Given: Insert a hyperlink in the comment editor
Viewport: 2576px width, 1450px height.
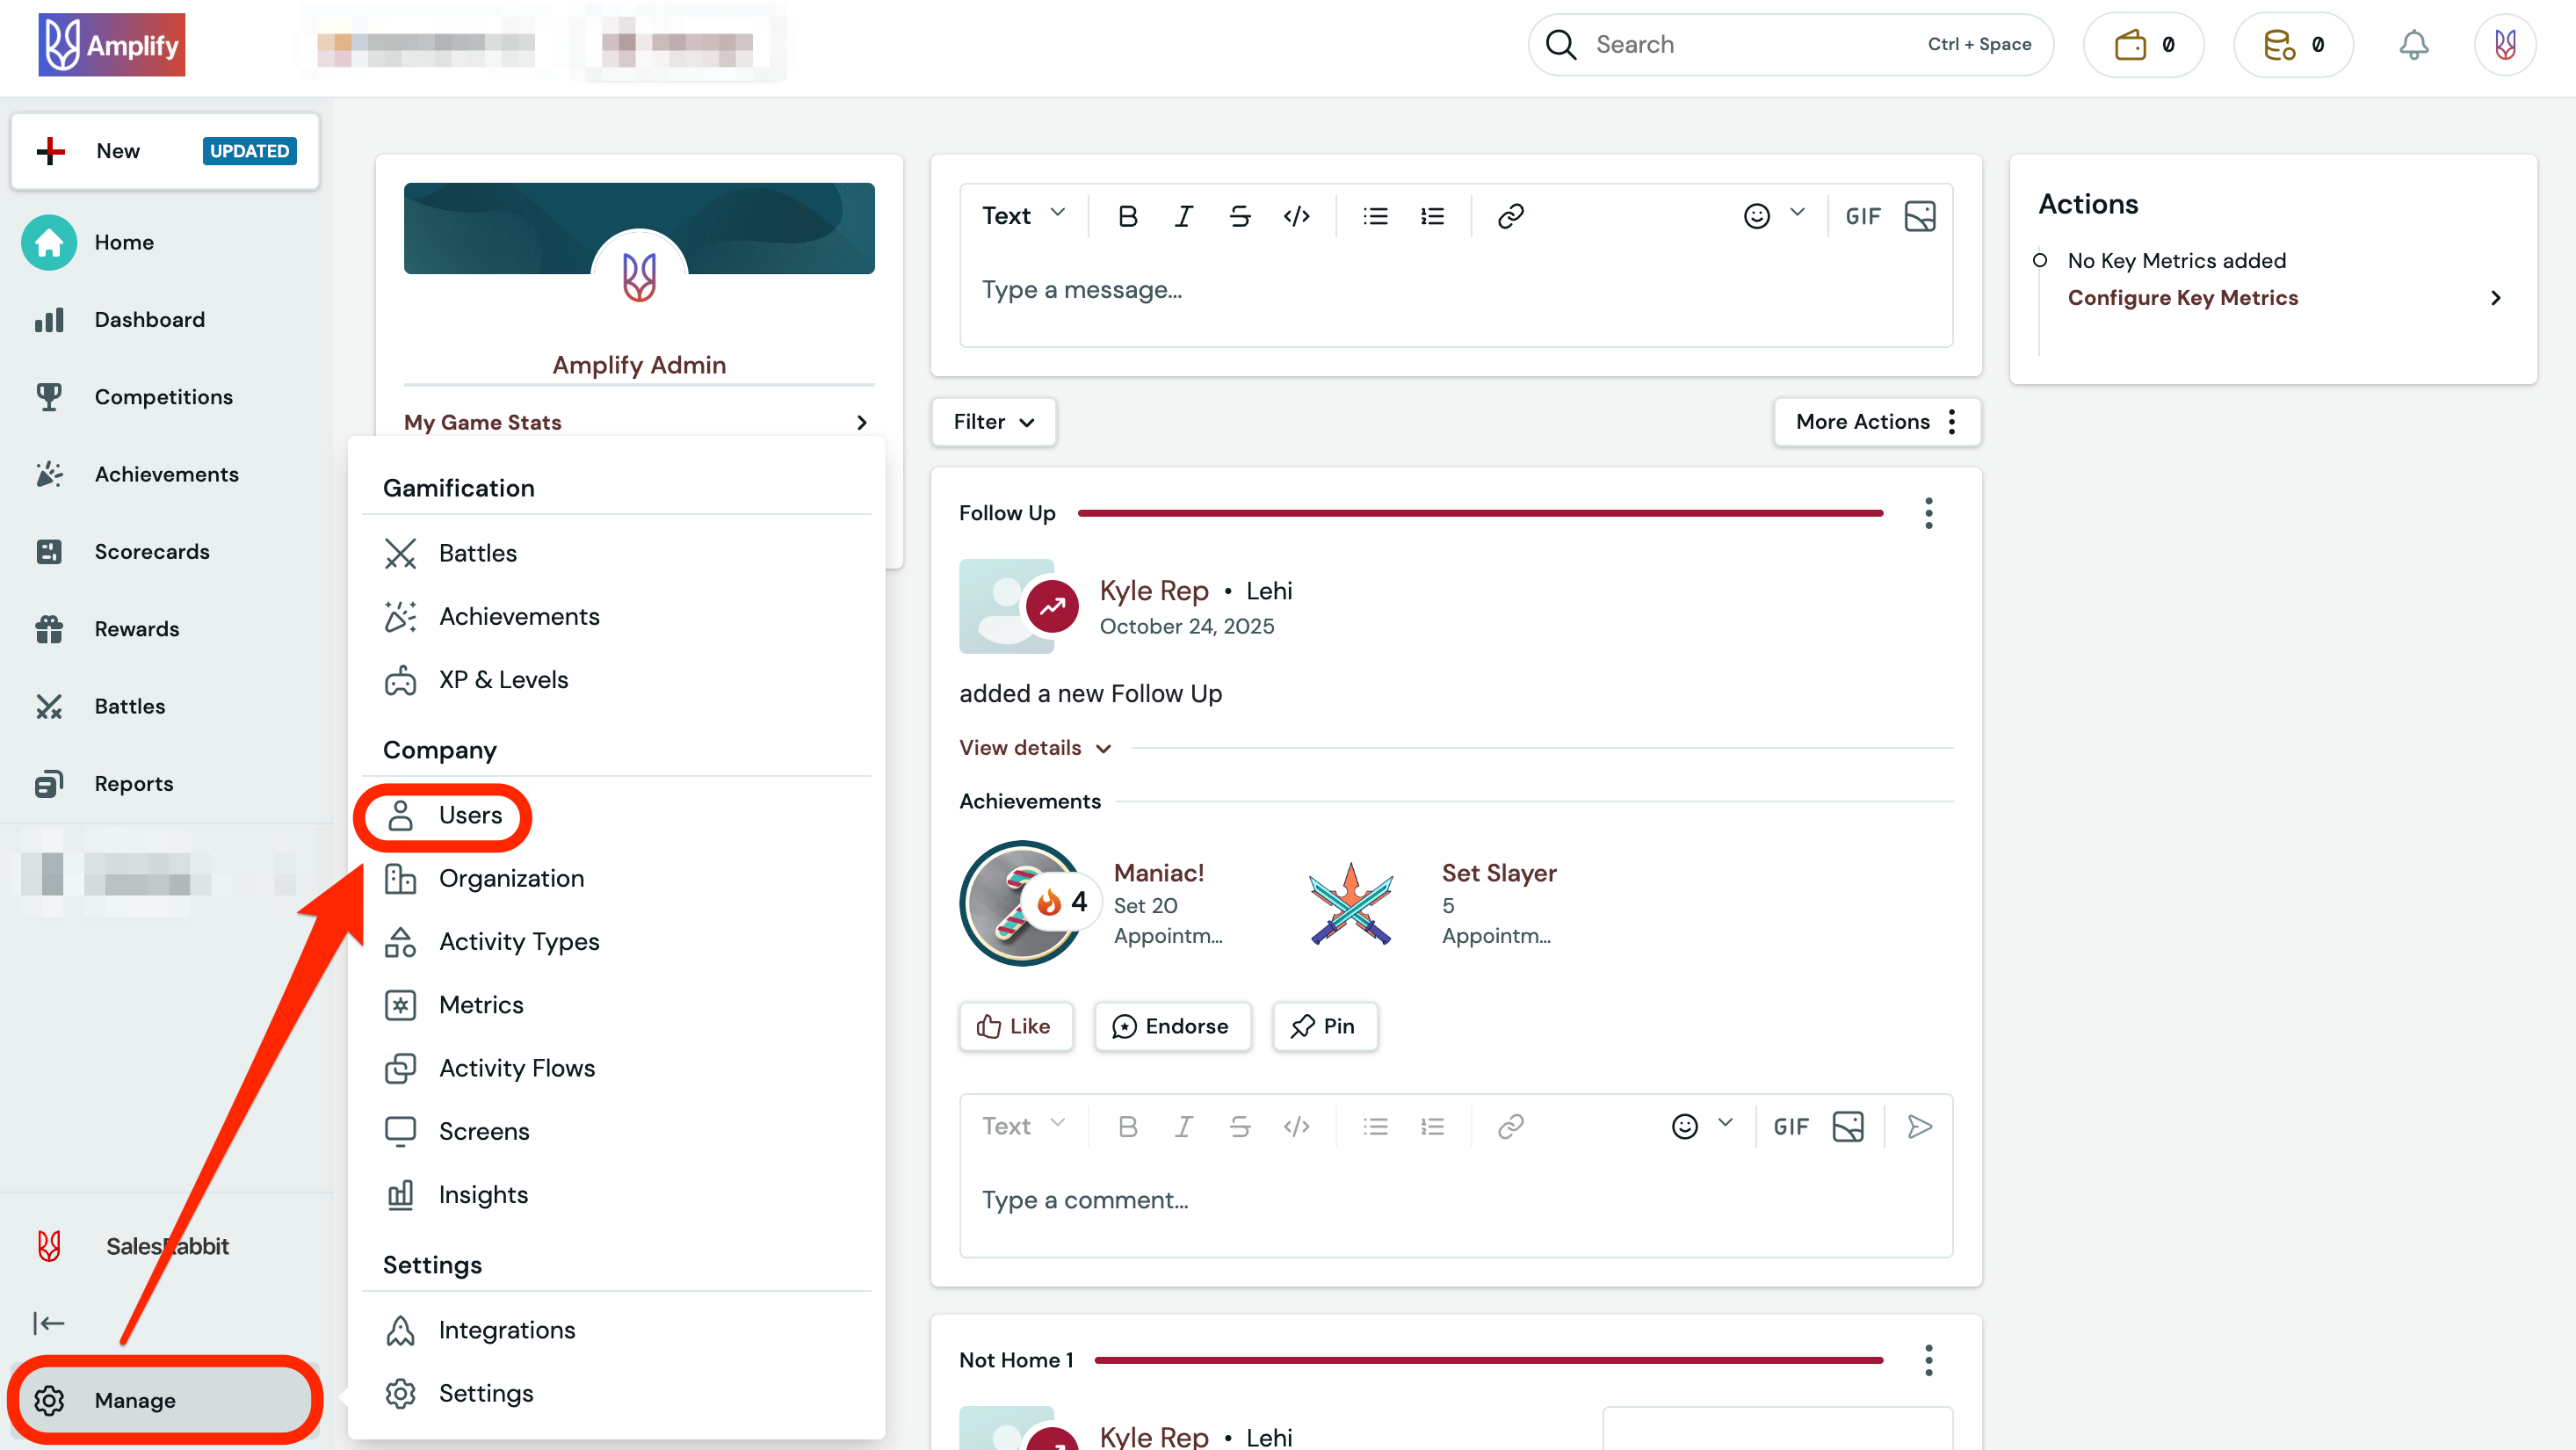Looking at the screenshot, I should [x=1510, y=1125].
